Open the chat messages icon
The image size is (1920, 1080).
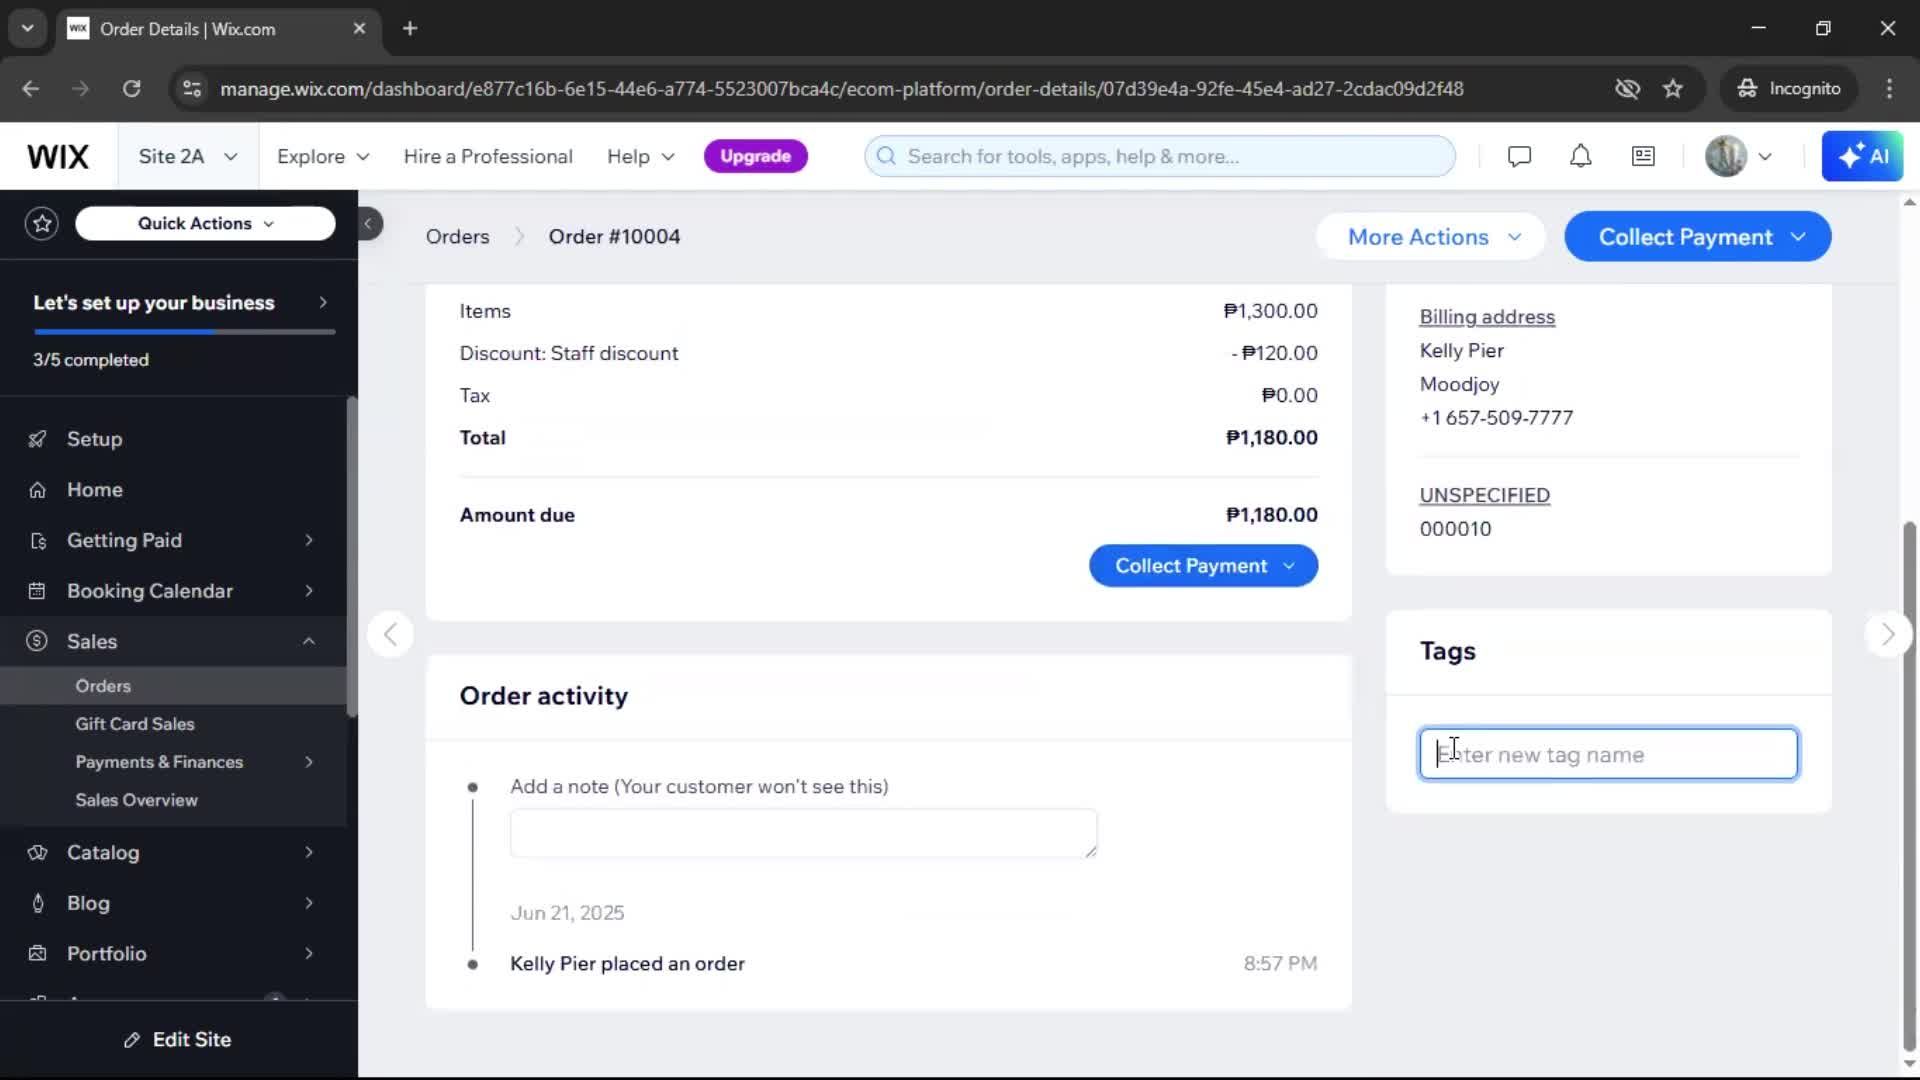(x=1519, y=156)
